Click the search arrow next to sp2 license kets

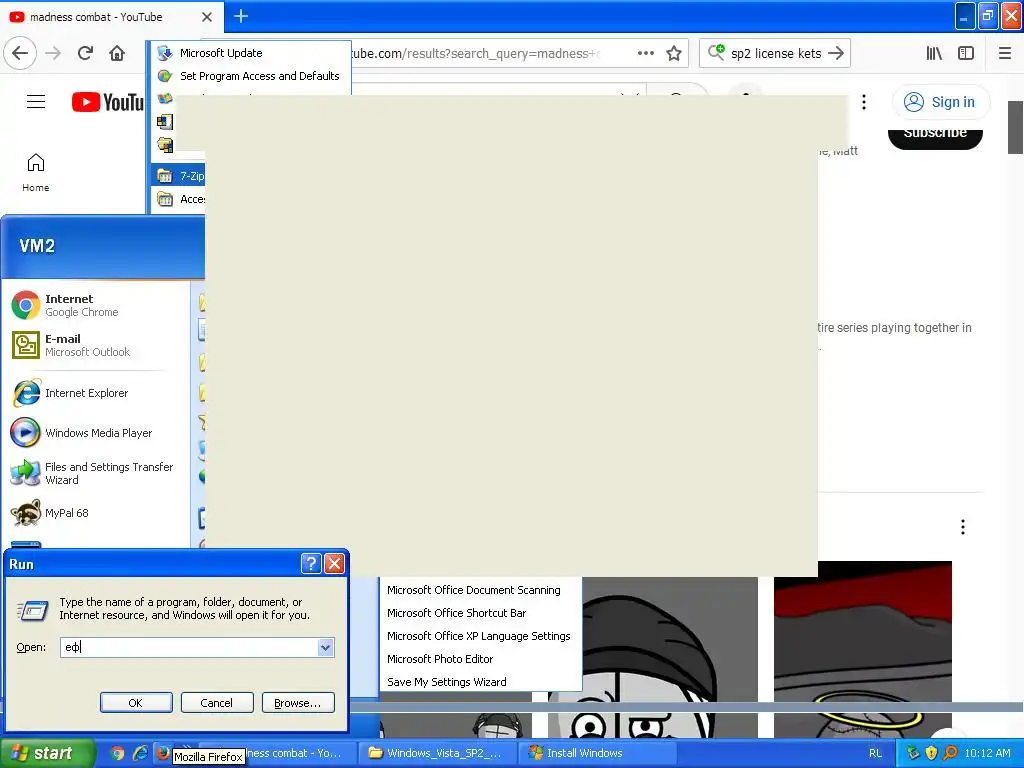[836, 53]
